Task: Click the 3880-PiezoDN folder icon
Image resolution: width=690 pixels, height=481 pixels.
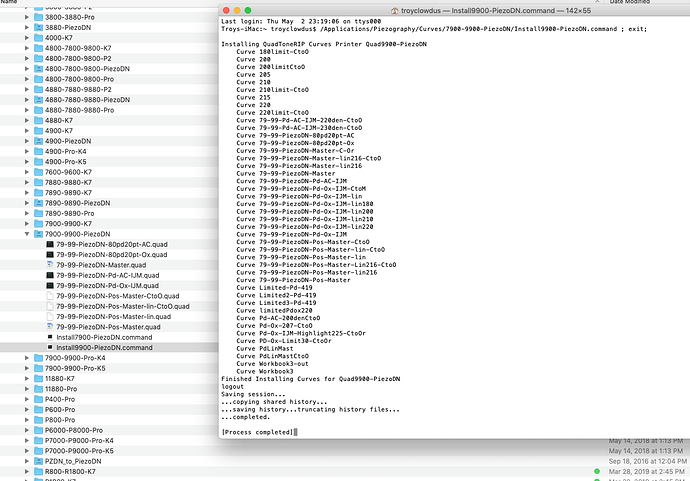Action: tap(38, 27)
